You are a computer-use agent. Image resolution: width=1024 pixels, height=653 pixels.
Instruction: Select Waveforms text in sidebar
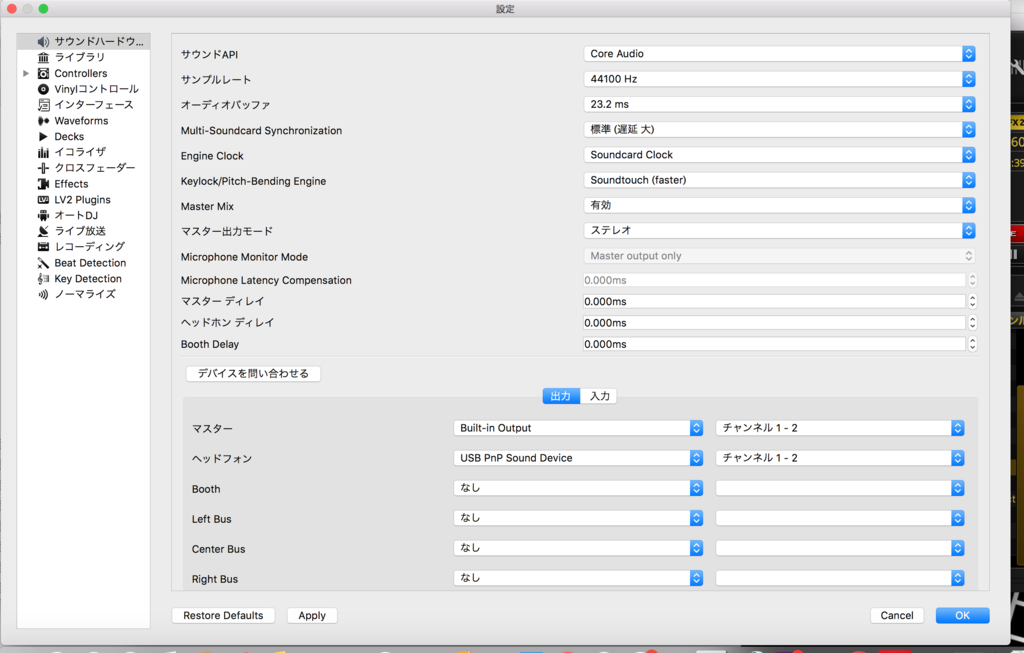point(81,121)
